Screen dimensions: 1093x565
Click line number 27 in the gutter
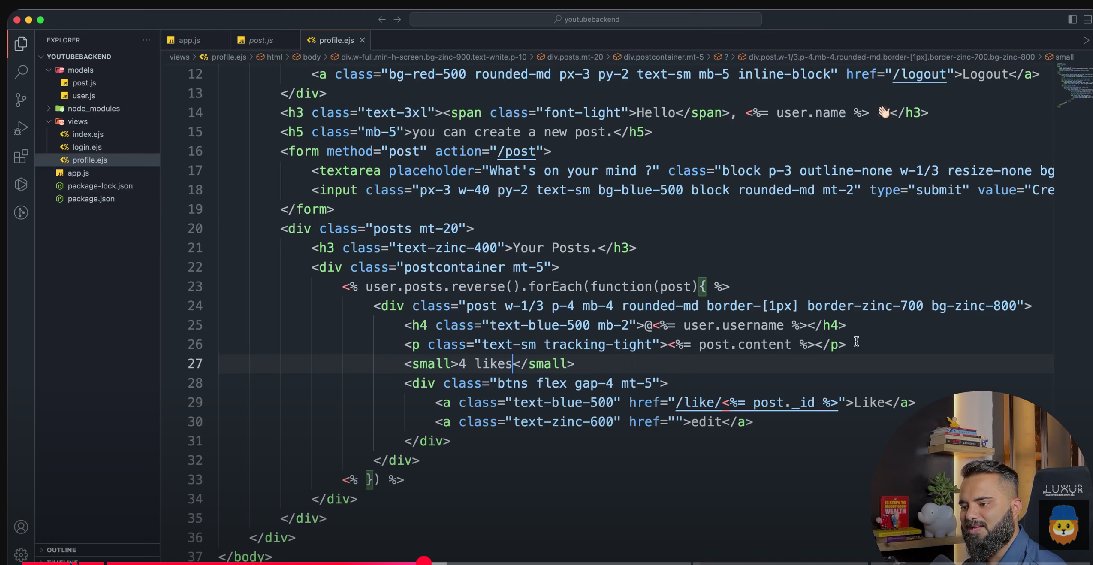(x=194, y=364)
